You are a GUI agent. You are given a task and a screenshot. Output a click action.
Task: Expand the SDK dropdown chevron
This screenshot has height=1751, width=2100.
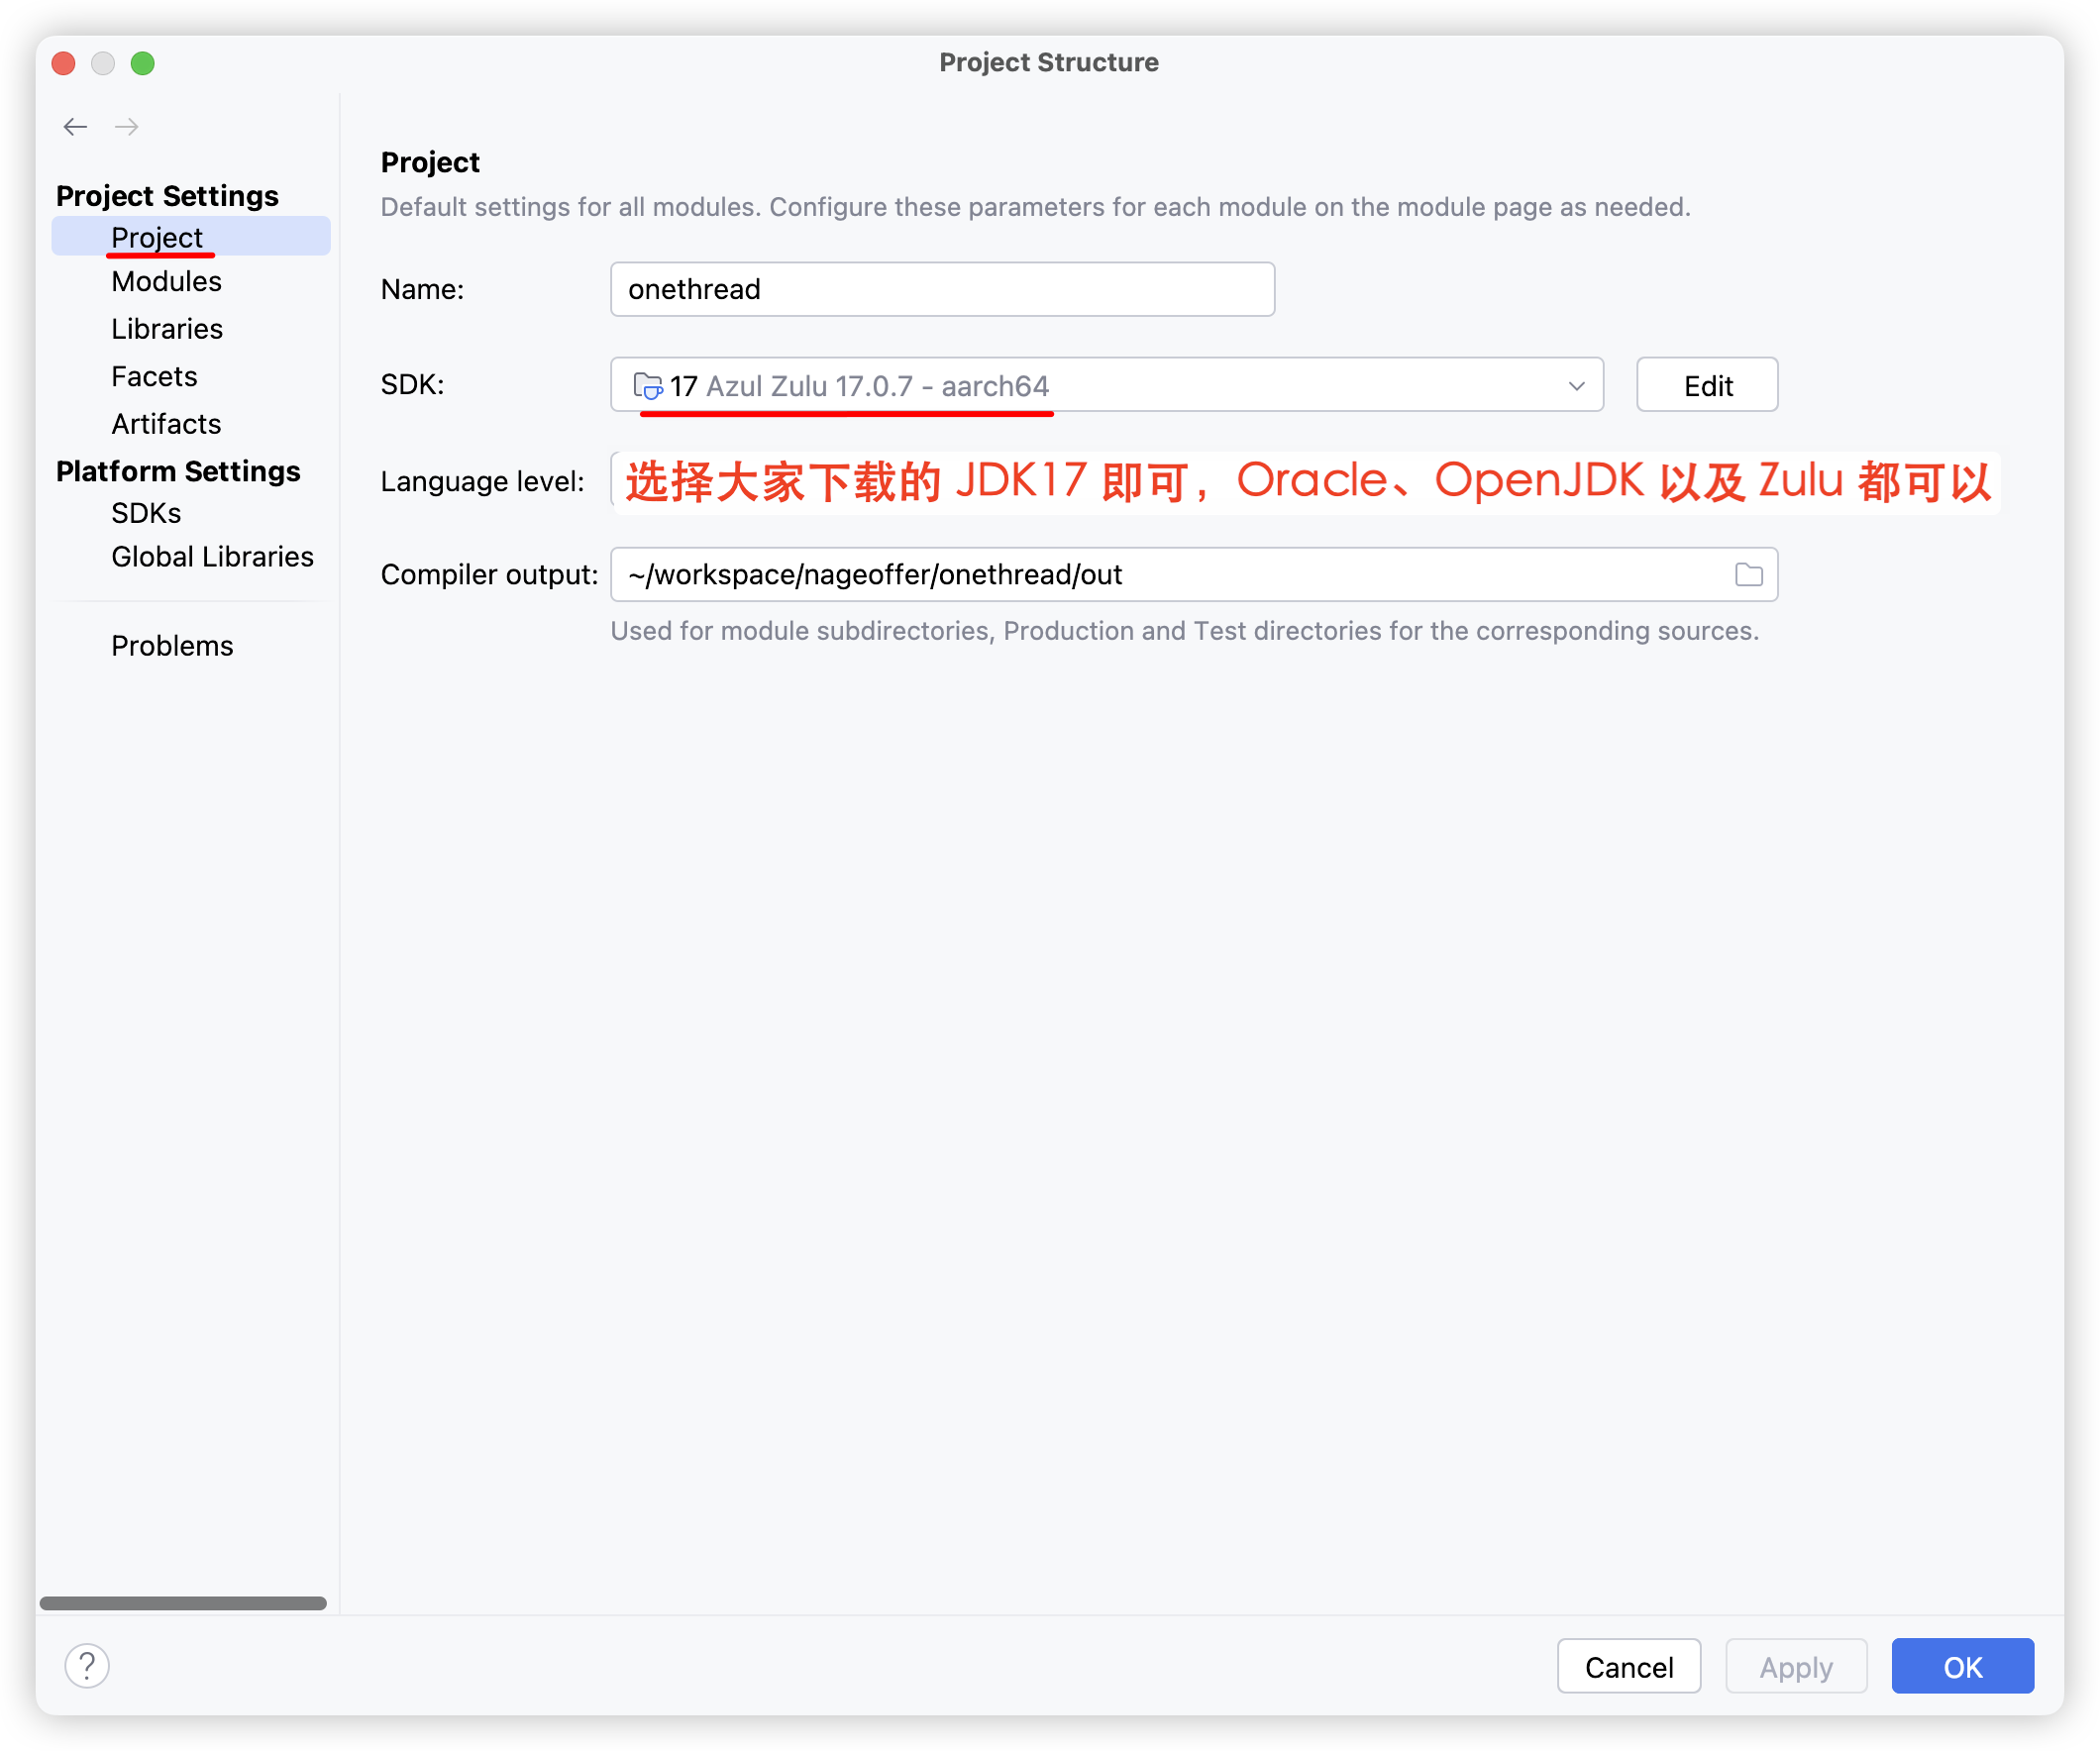[1577, 386]
